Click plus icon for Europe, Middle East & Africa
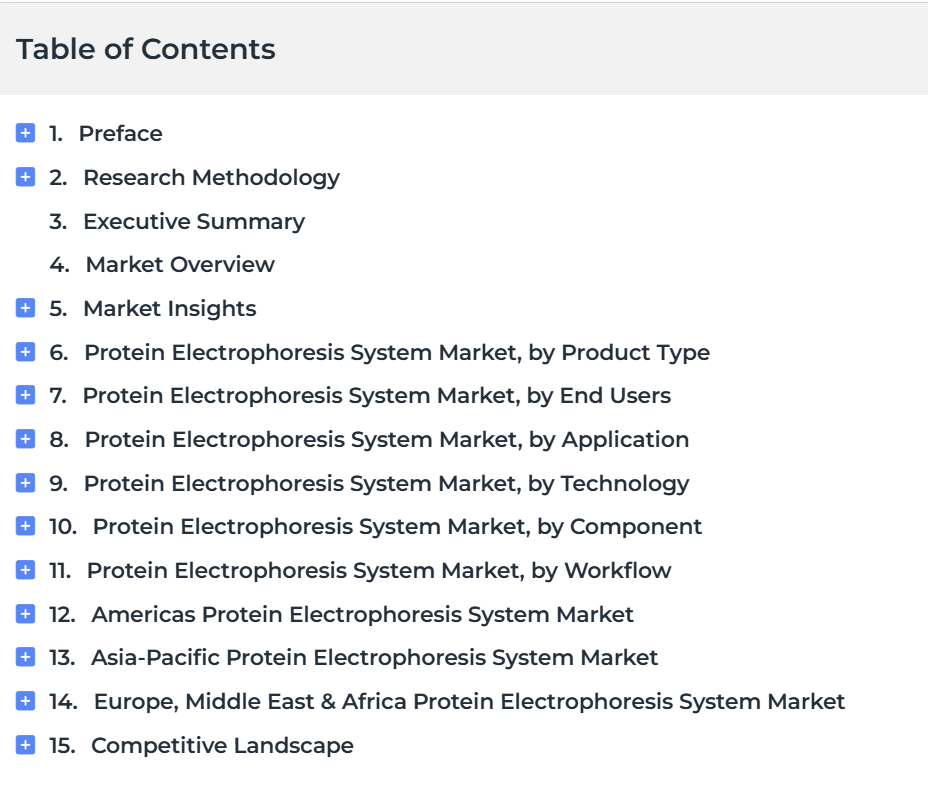Viewport: 928px width, 787px height. coord(26,701)
